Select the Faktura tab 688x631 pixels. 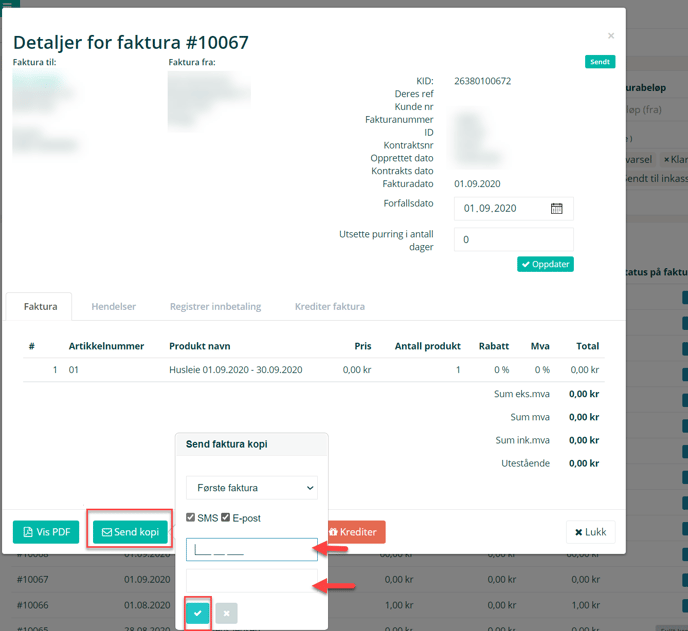[40, 306]
